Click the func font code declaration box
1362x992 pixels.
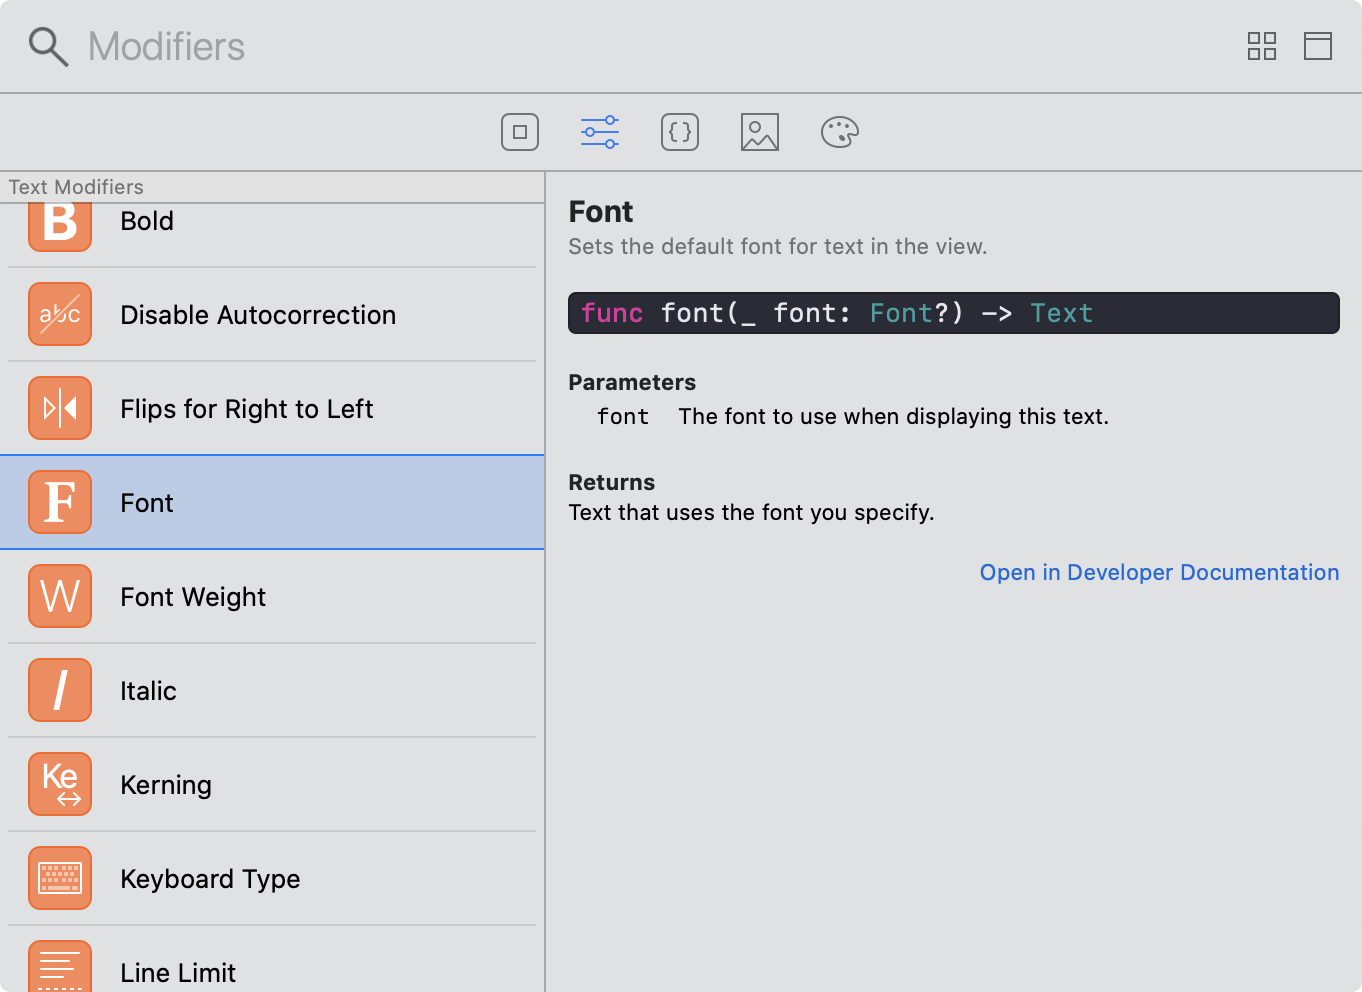coord(953,313)
